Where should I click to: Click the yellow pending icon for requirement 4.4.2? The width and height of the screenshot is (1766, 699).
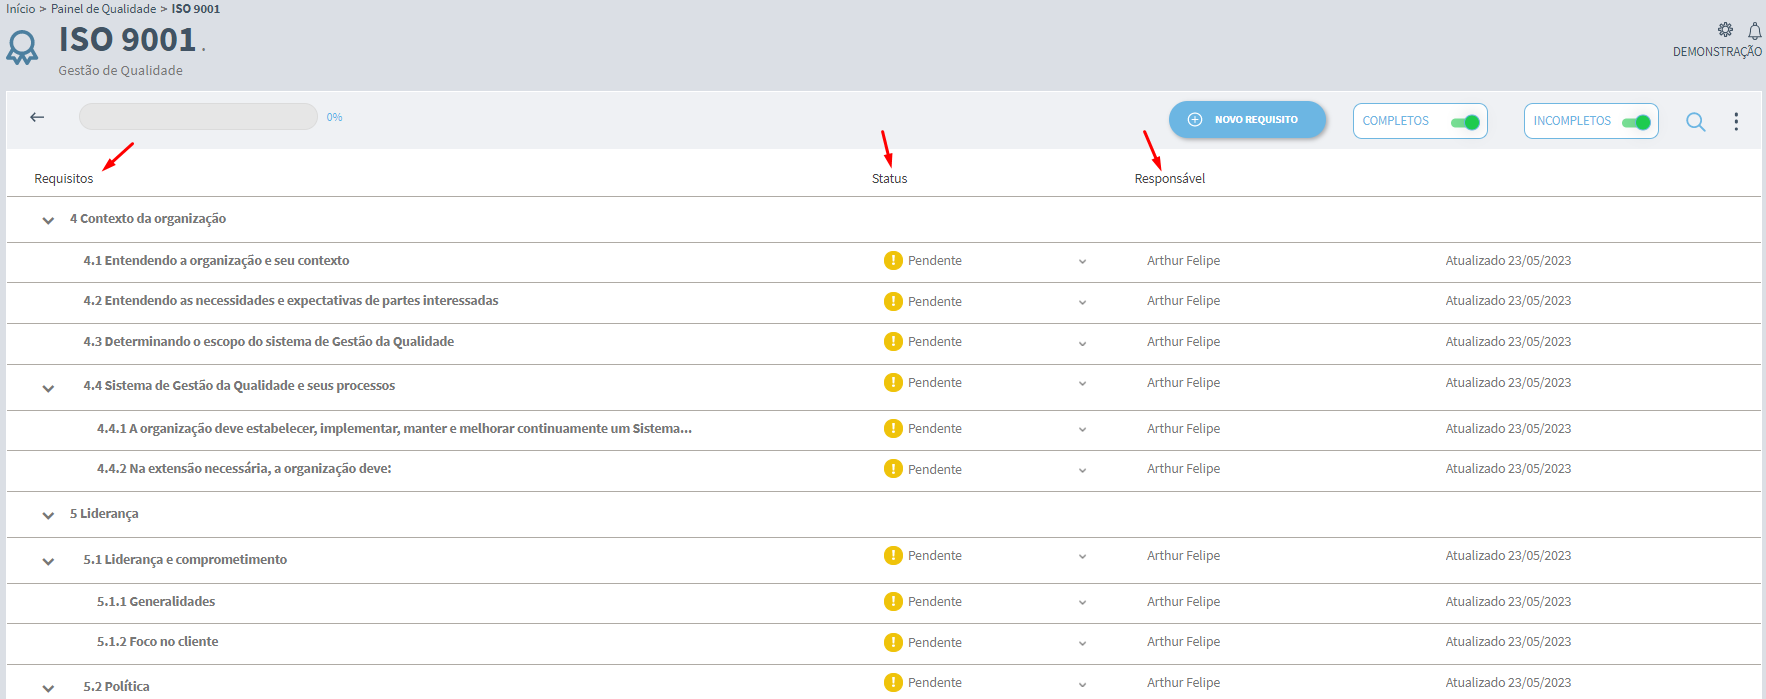point(893,469)
